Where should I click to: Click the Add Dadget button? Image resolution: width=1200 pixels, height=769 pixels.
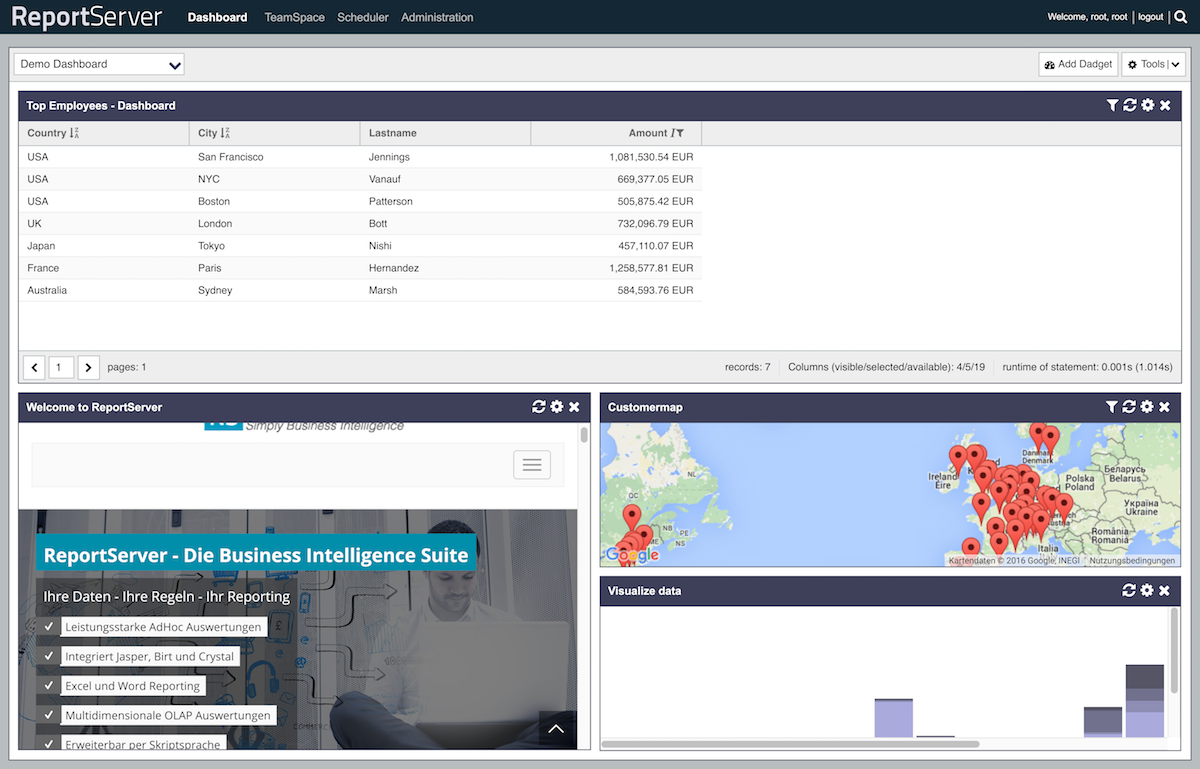tap(1078, 64)
